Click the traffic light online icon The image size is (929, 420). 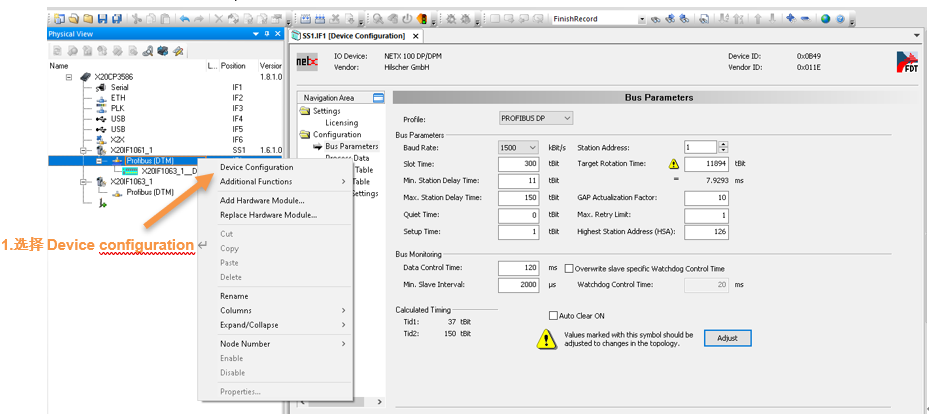[x=422, y=19]
